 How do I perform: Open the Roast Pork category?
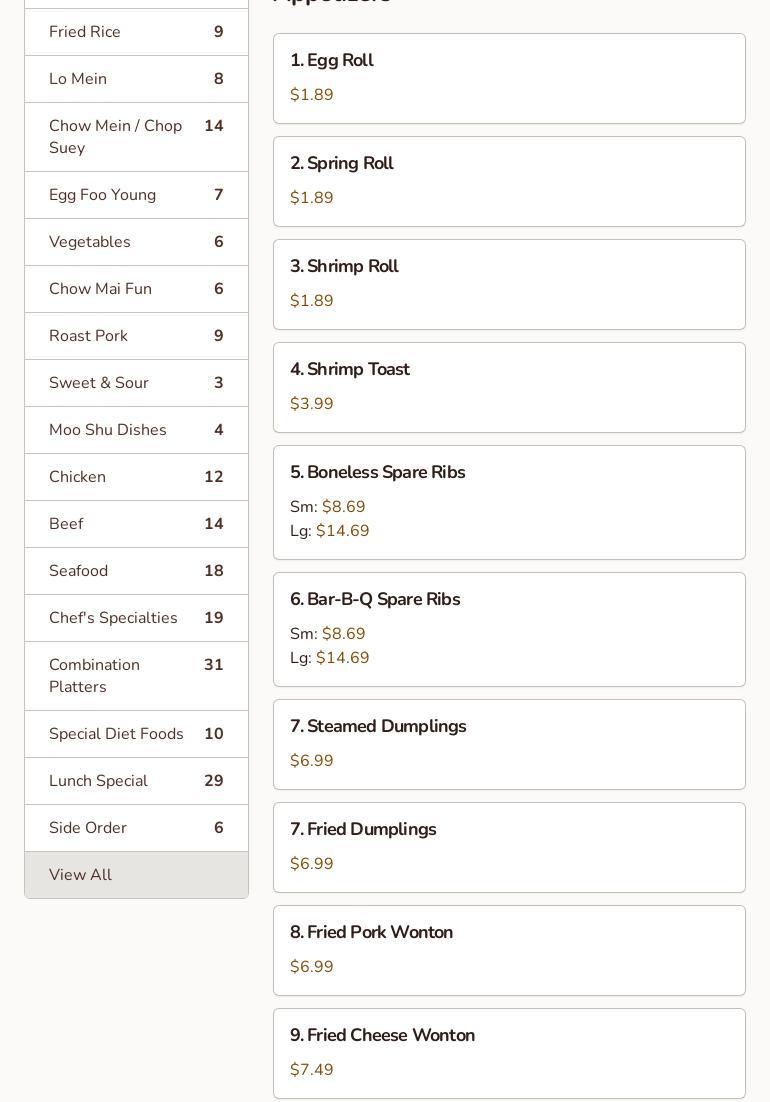pos(136,336)
